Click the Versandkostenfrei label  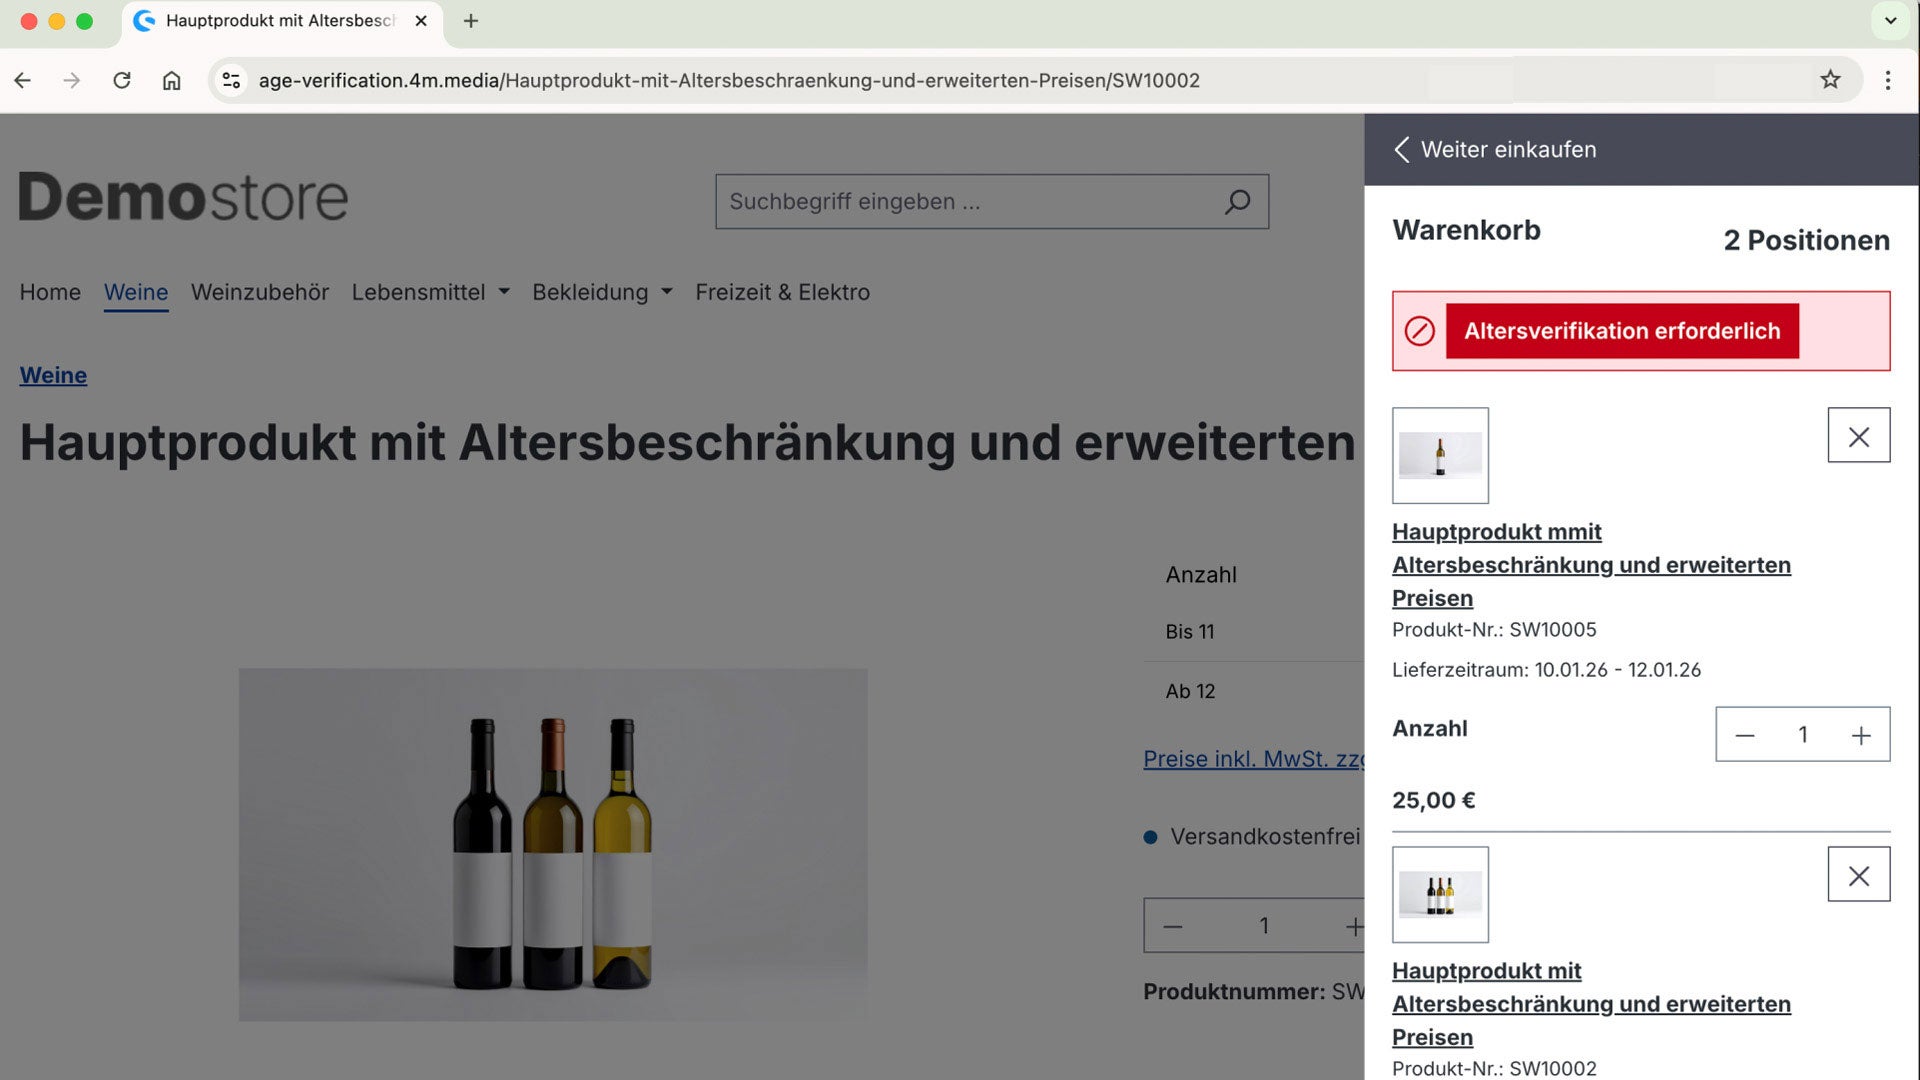click(1265, 837)
